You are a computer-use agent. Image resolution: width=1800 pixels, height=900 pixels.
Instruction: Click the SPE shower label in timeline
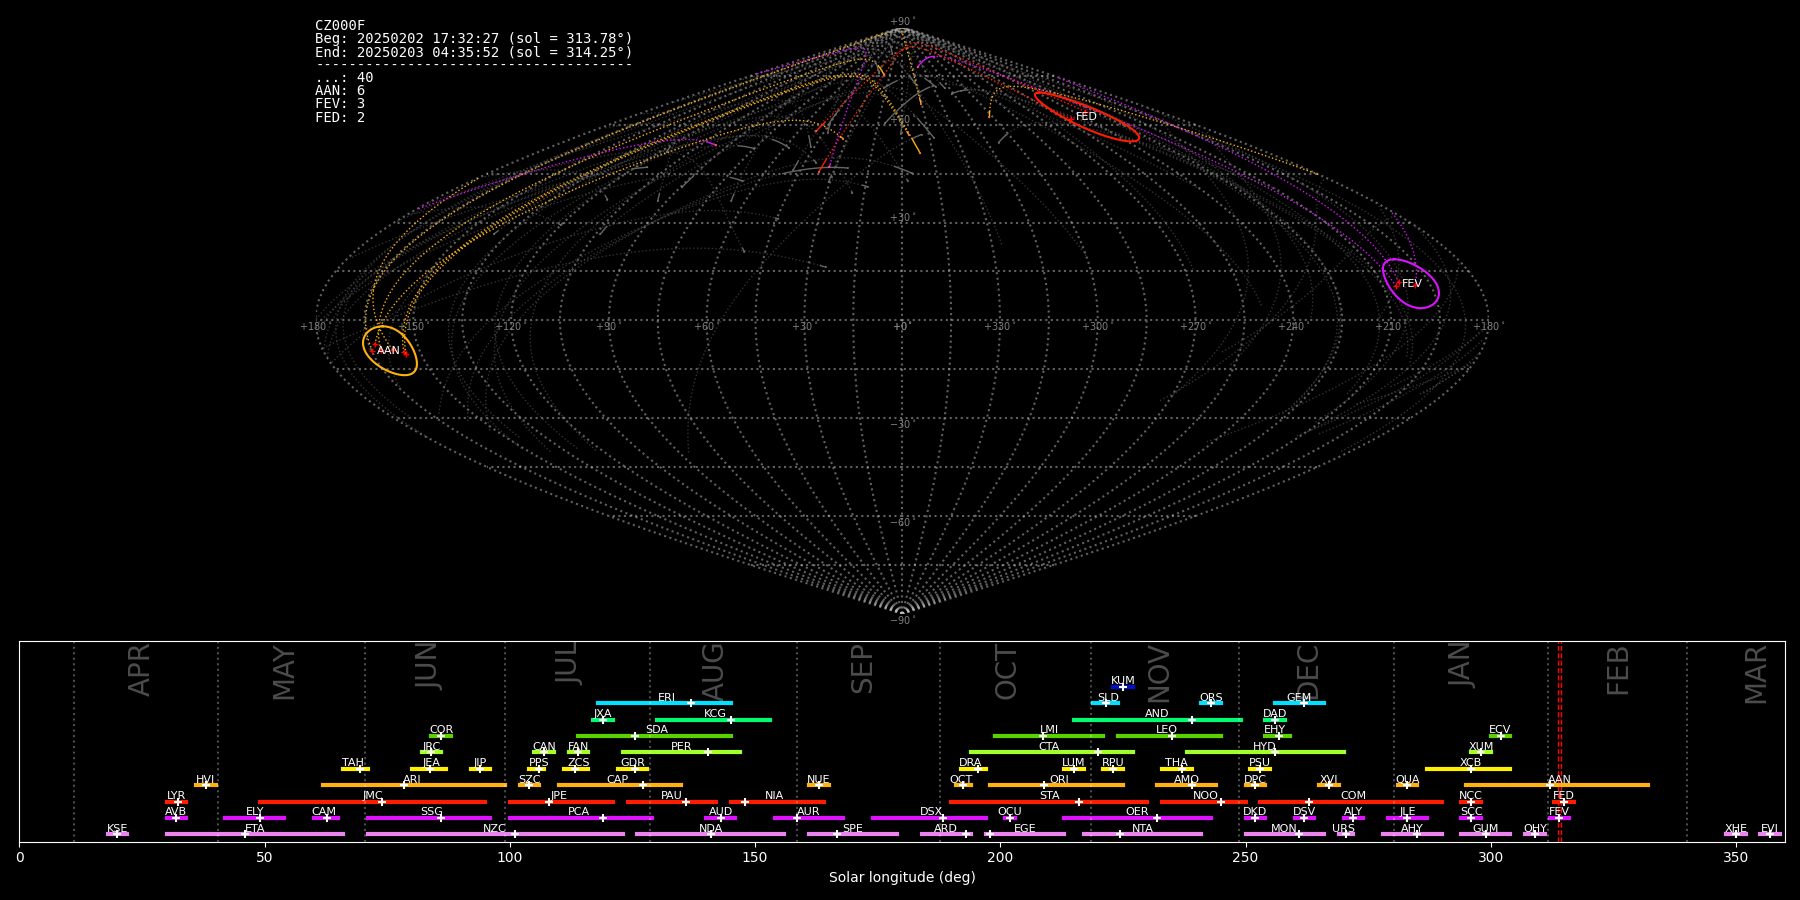pos(853,828)
